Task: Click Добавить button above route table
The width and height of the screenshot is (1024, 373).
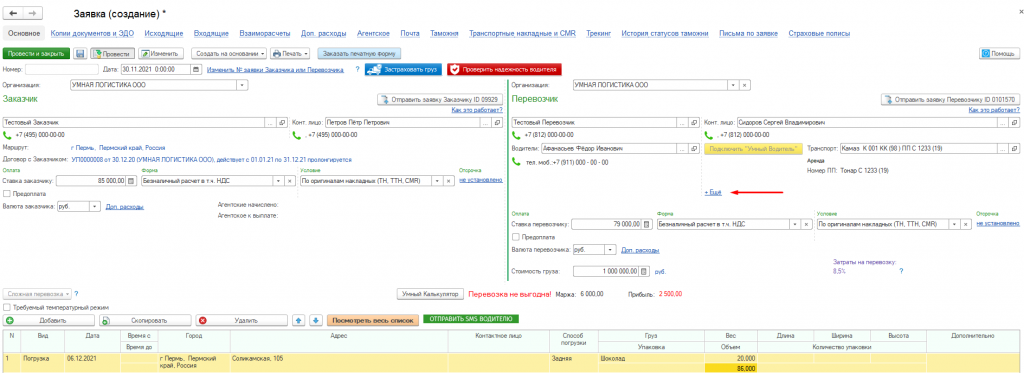Action: (x=49, y=321)
